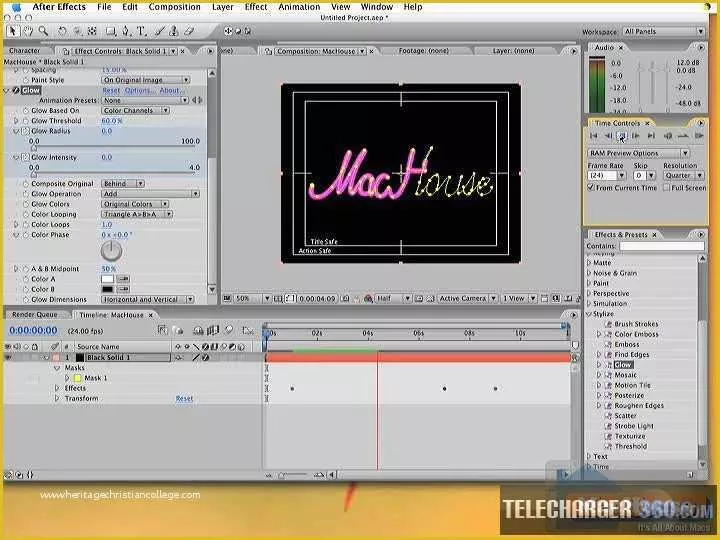This screenshot has height=540, width=720.
Task: Toggle Black Solid 1 layer visibility eye
Action: 8,357
